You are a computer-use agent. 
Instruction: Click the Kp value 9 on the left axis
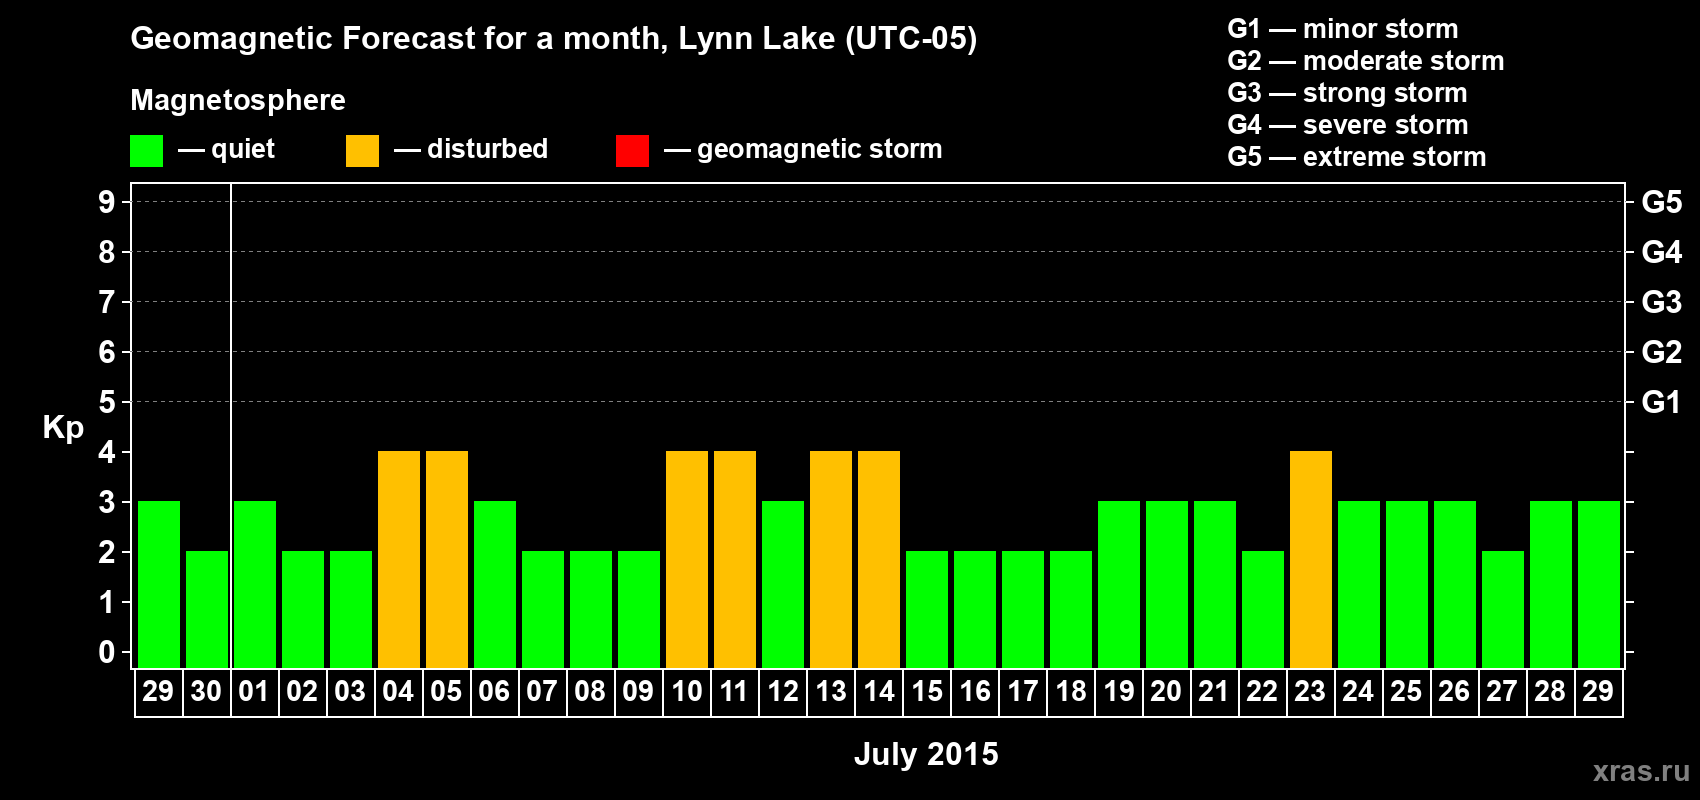(107, 202)
